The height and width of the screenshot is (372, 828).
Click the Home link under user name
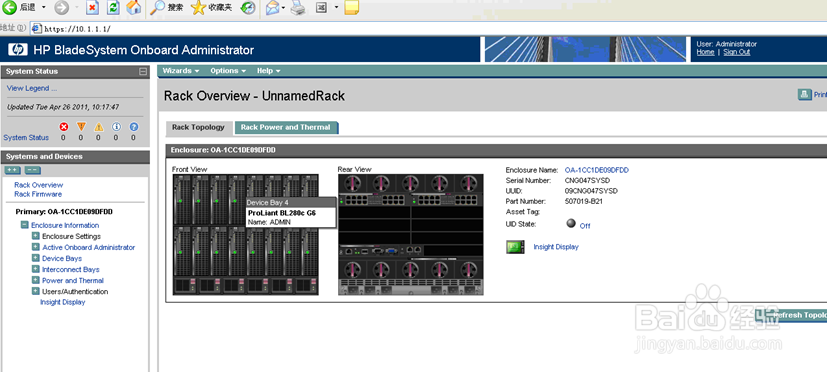click(x=705, y=52)
